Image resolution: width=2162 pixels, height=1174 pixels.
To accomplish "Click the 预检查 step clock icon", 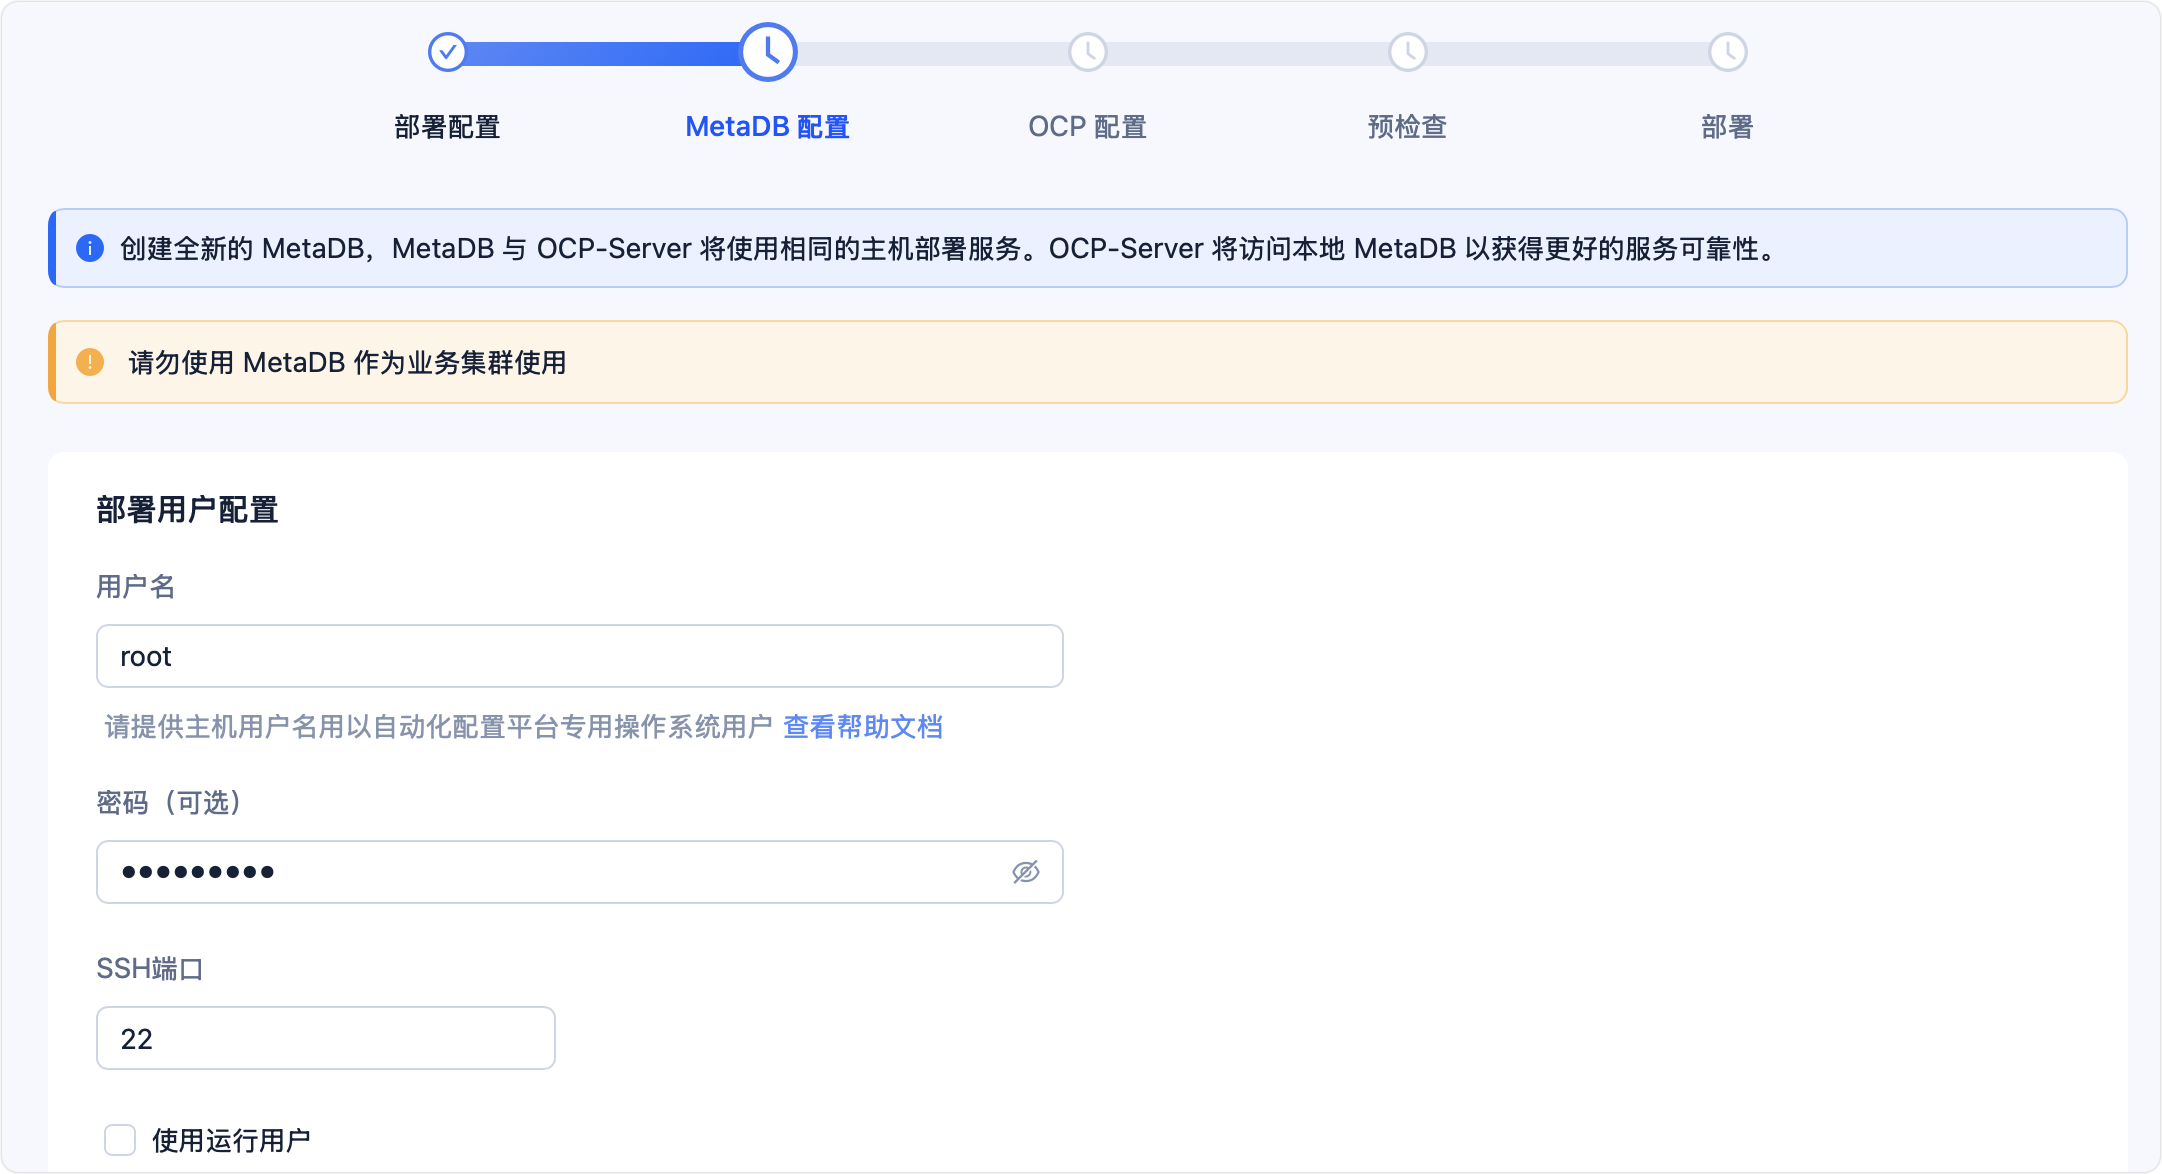I will pyautogui.click(x=1408, y=52).
